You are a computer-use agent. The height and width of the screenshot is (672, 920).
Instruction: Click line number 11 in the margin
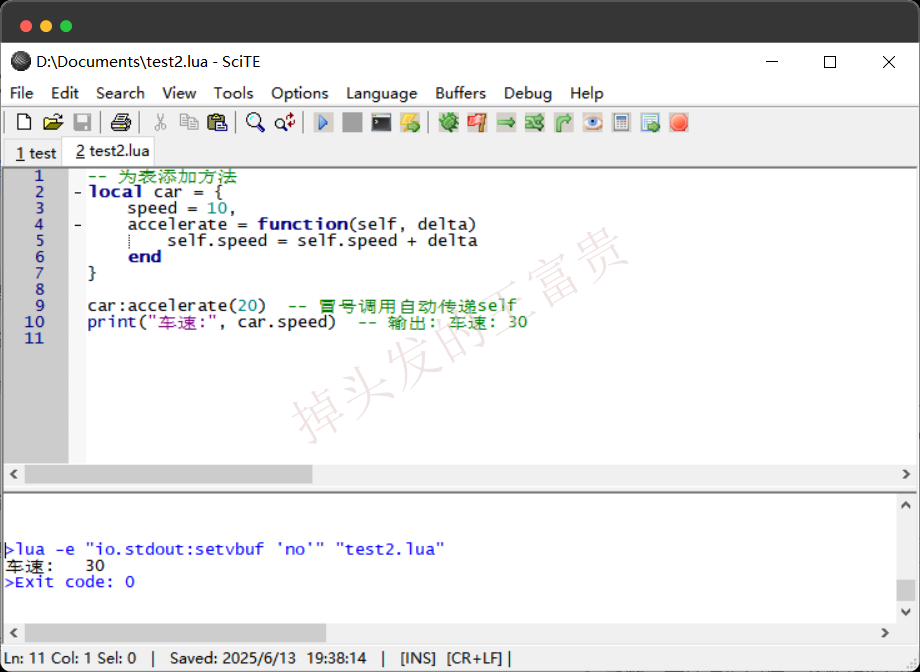[34, 338]
